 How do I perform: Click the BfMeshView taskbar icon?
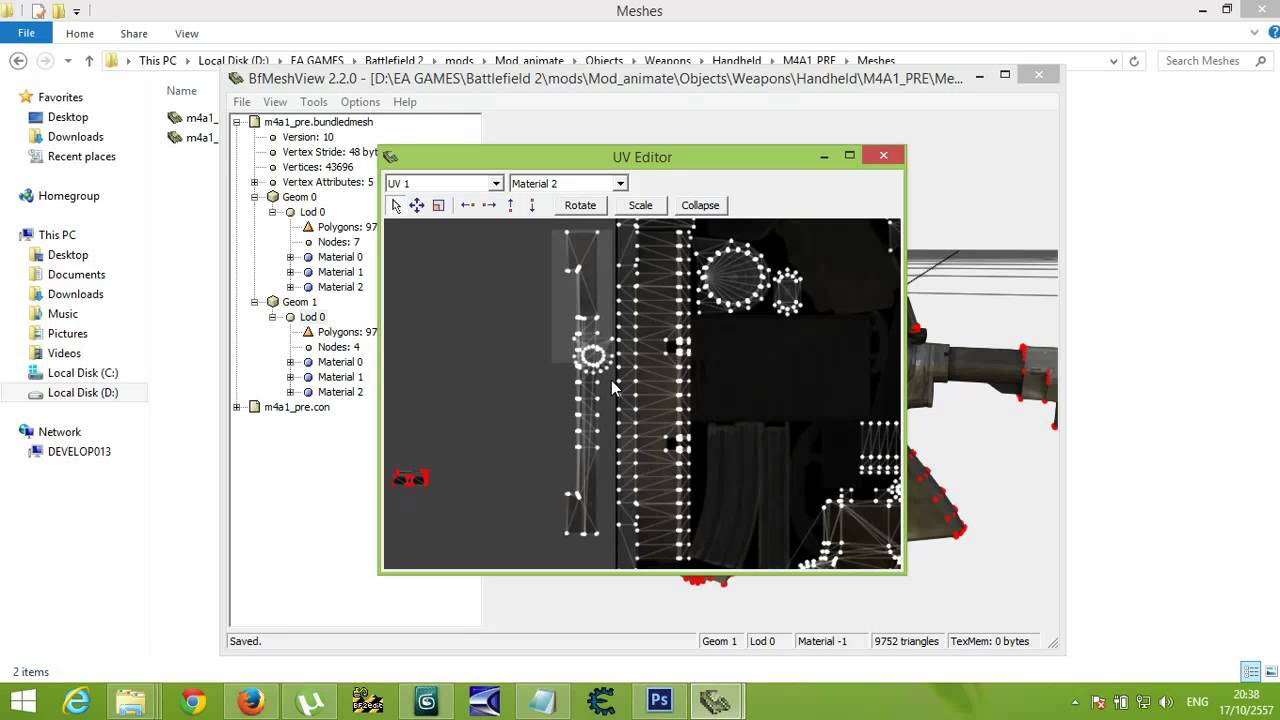point(715,702)
